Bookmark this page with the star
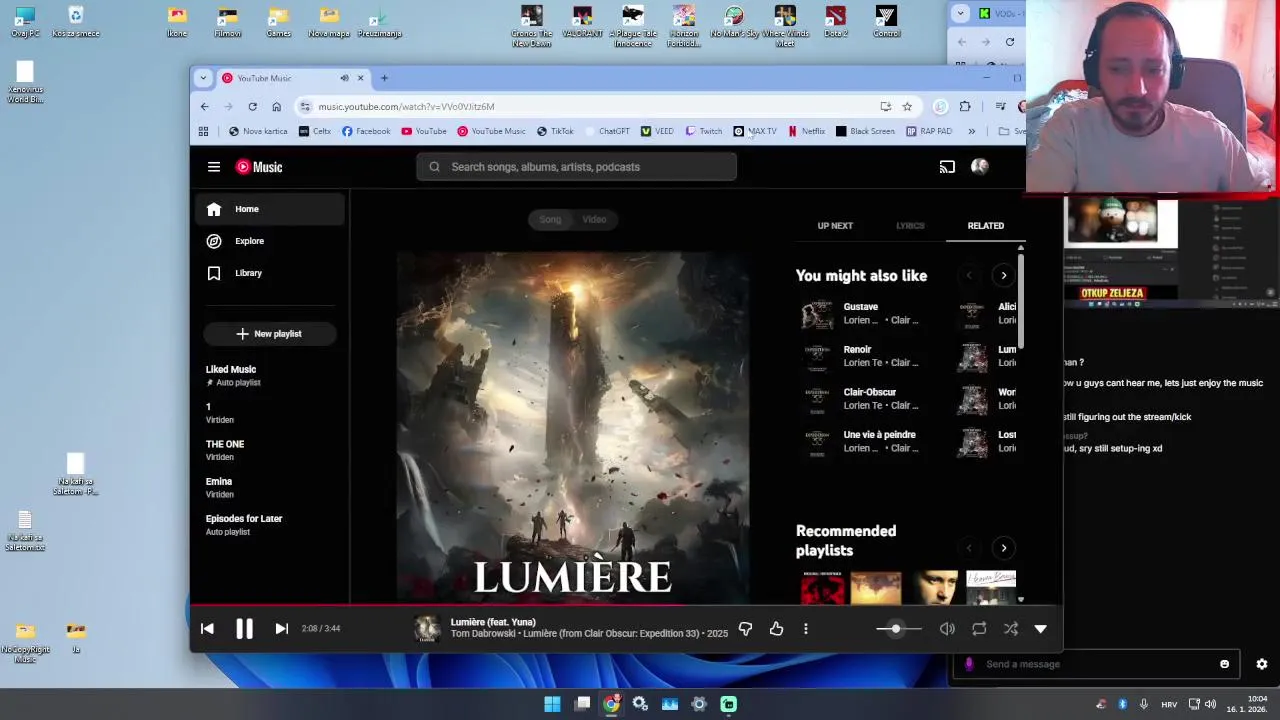The height and width of the screenshot is (720, 1280). (907, 106)
